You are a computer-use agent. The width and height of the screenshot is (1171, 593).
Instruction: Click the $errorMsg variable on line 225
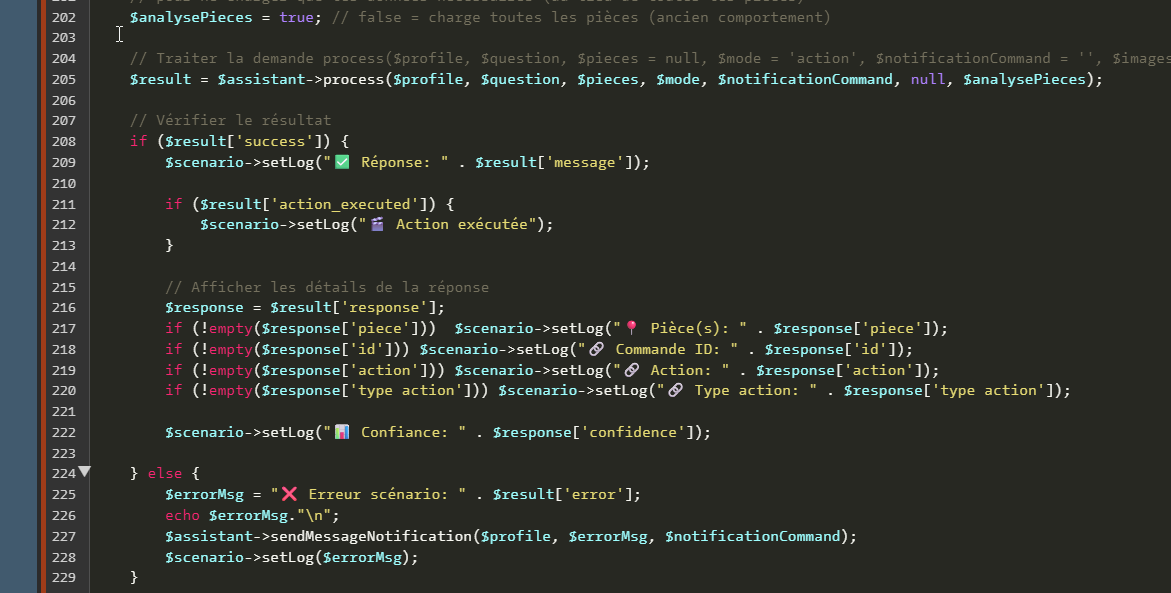point(205,494)
